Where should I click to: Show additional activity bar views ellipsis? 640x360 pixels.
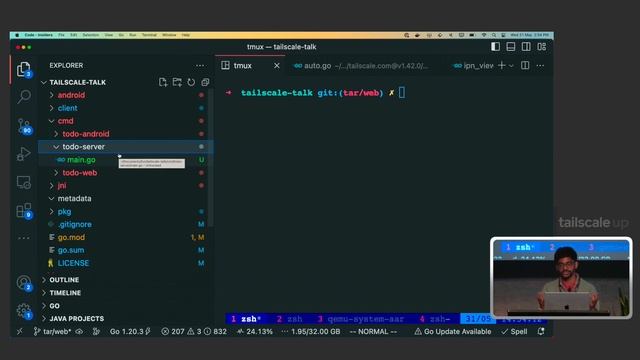[x=24, y=238]
